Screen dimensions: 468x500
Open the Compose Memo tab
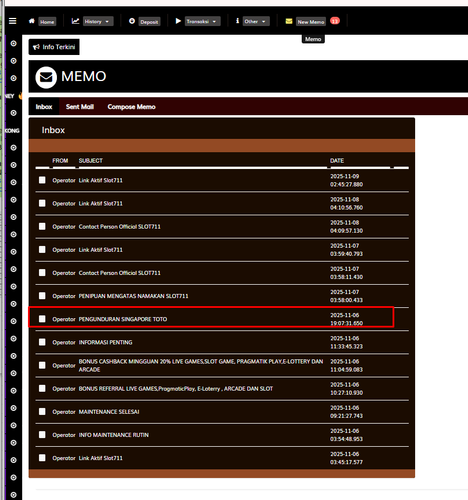[131, 107]
